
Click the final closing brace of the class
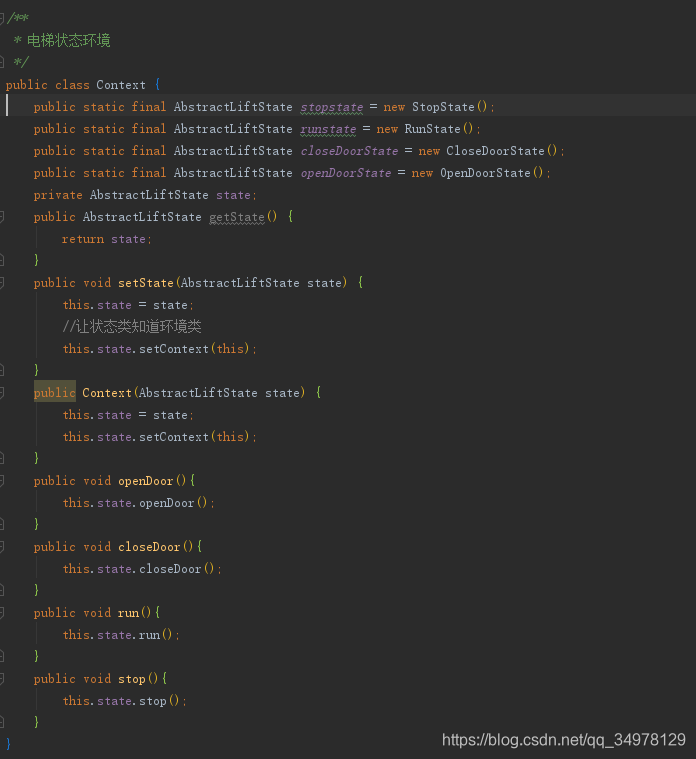8,744
